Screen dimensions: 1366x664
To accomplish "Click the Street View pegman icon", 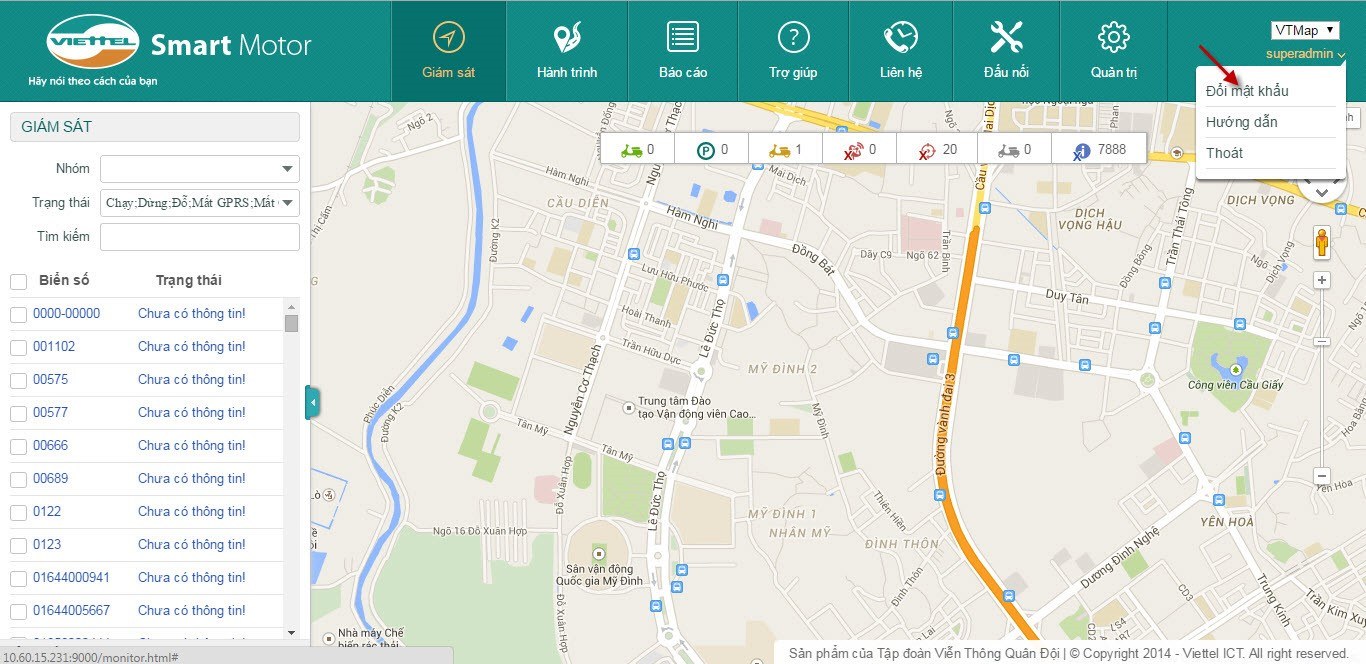I will click(1321, 243).
